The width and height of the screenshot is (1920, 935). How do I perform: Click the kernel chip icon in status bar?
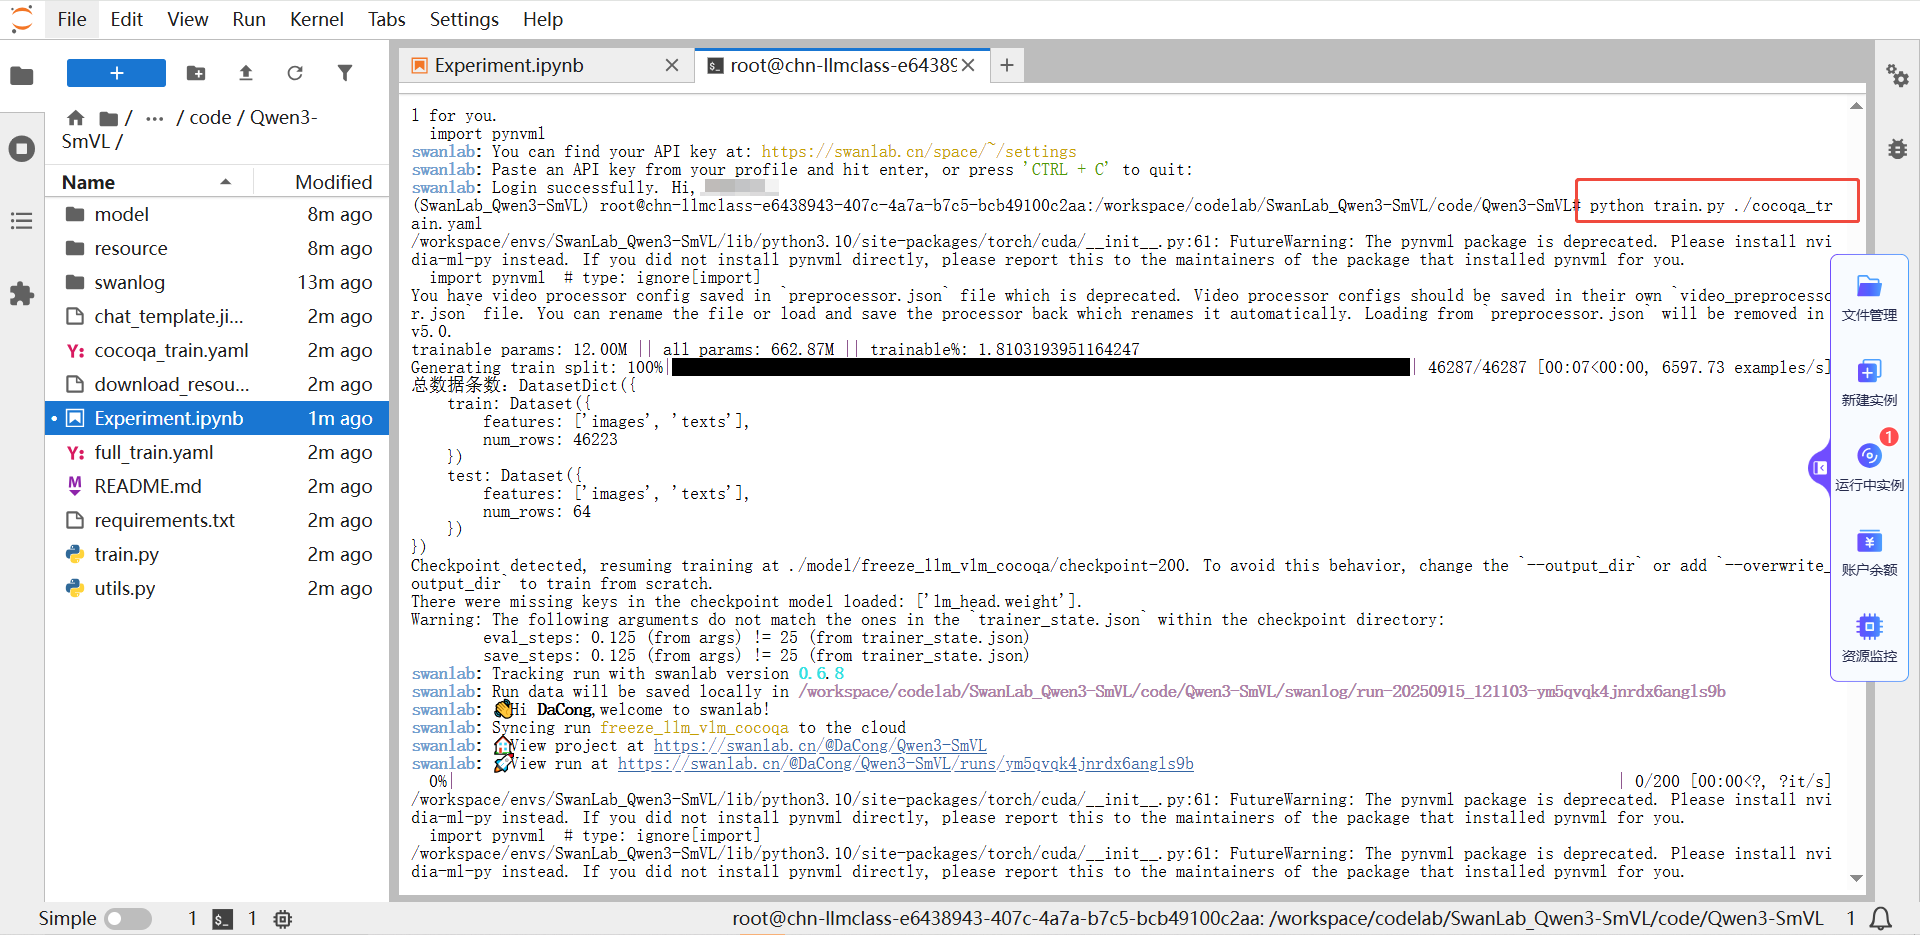[x=283, y=919]
